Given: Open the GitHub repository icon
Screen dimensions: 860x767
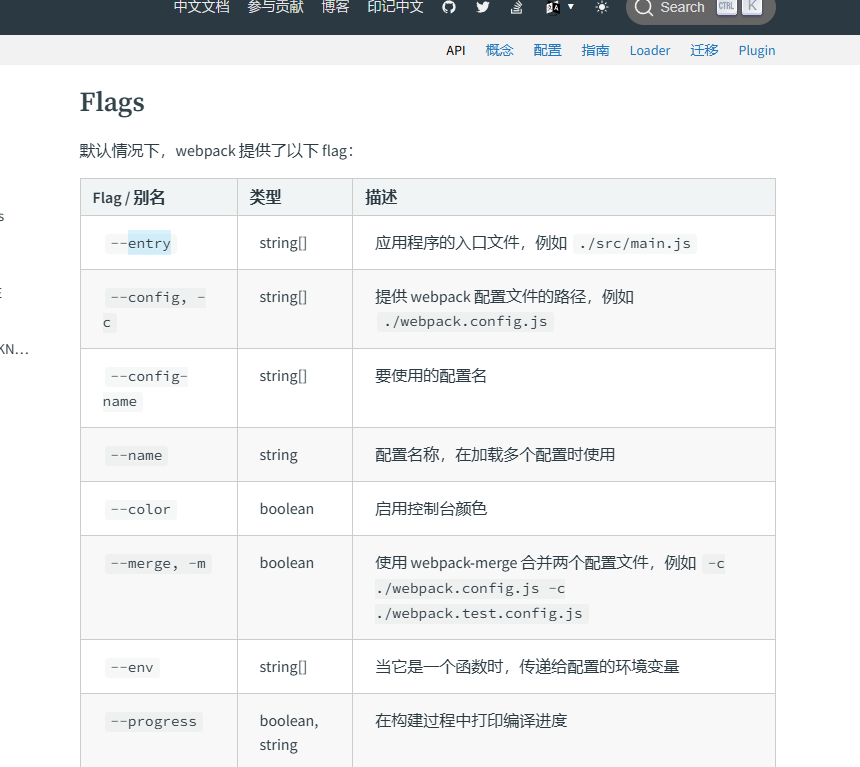Looking at the screenshot, I should (449, 7).
